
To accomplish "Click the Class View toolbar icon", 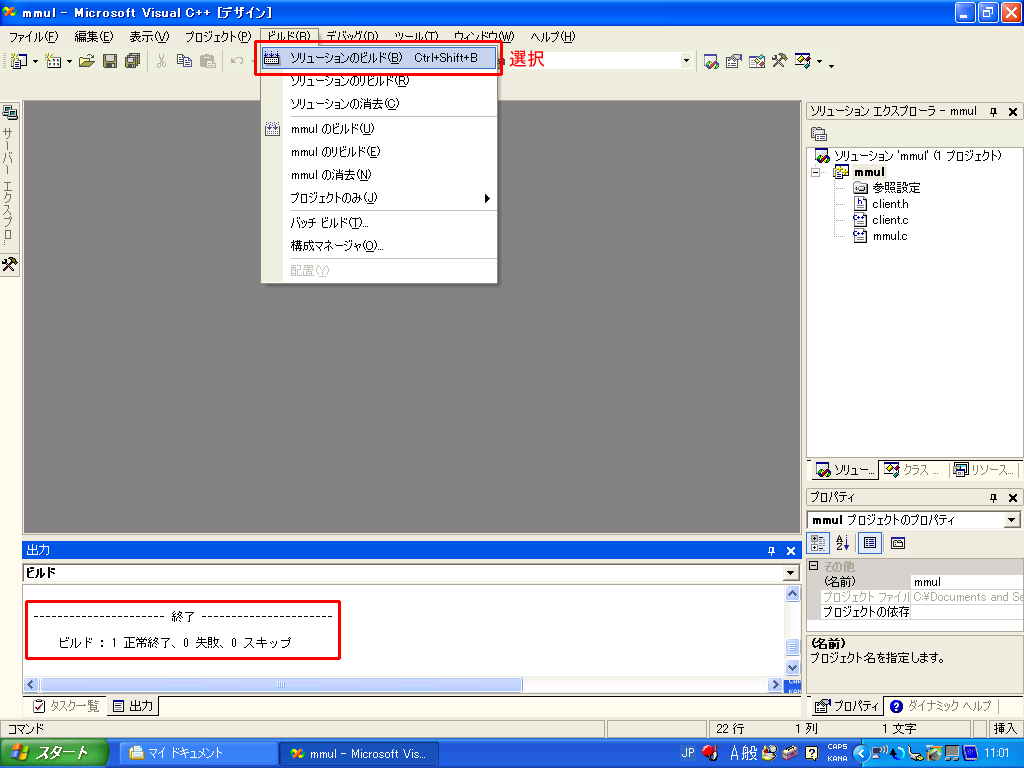I will click(x=803, y=61).
